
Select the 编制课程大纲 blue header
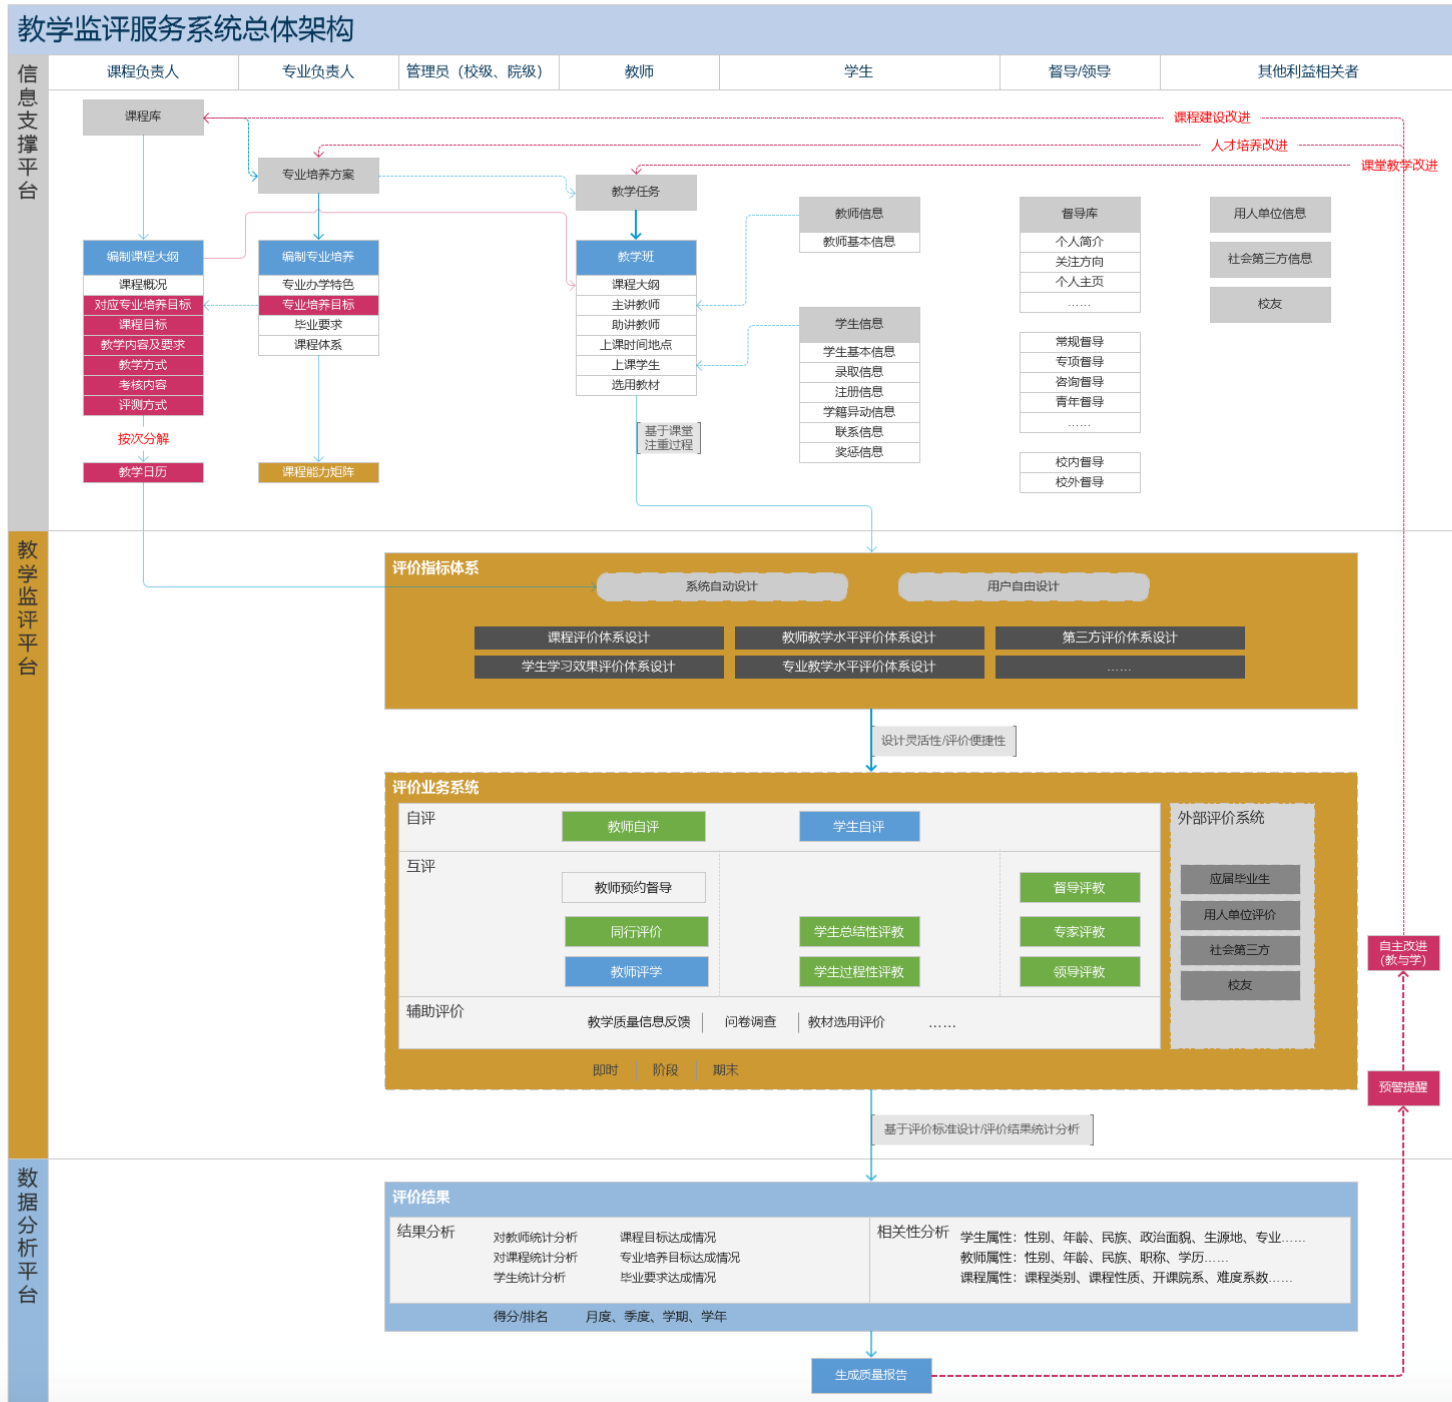pyautogui.click(x=143, y=257)
